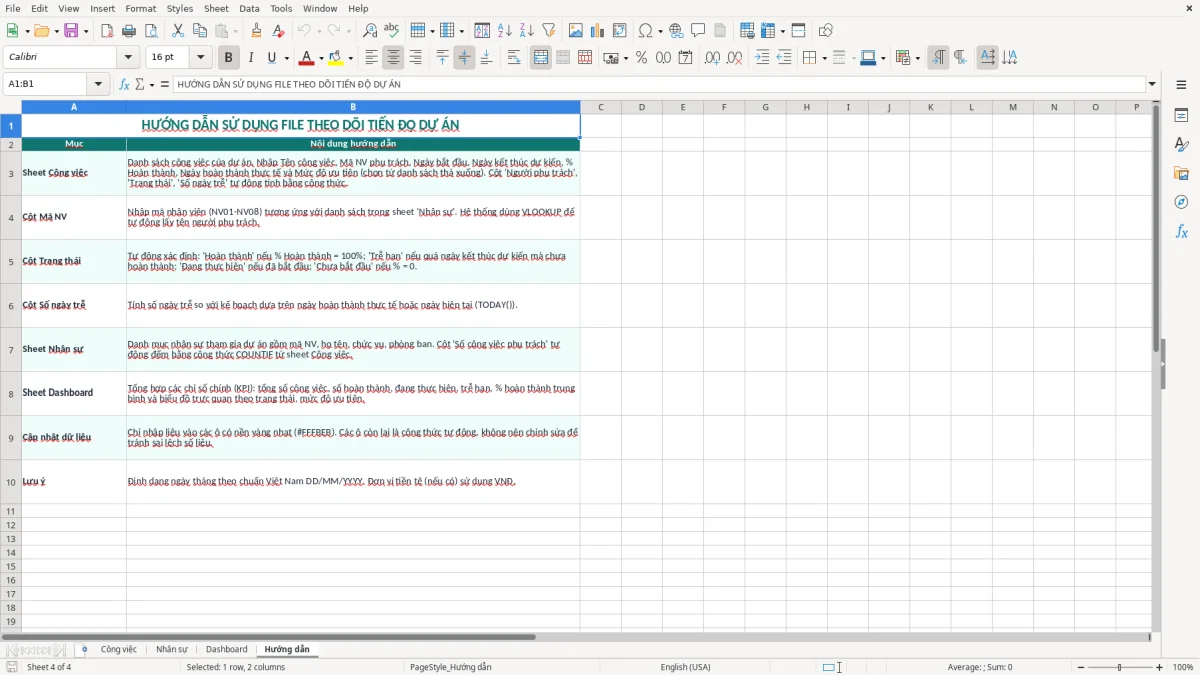Toggle Align Left
Image resolution: width=1200 pixels, height=675 pixels.
[x=372, y=58]
